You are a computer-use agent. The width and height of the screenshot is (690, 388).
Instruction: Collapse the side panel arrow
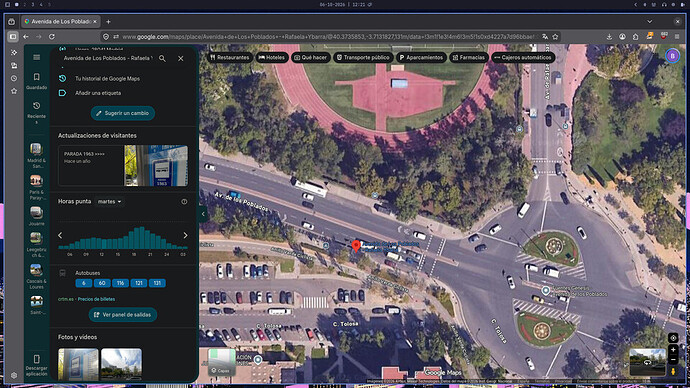click(203, 214)
